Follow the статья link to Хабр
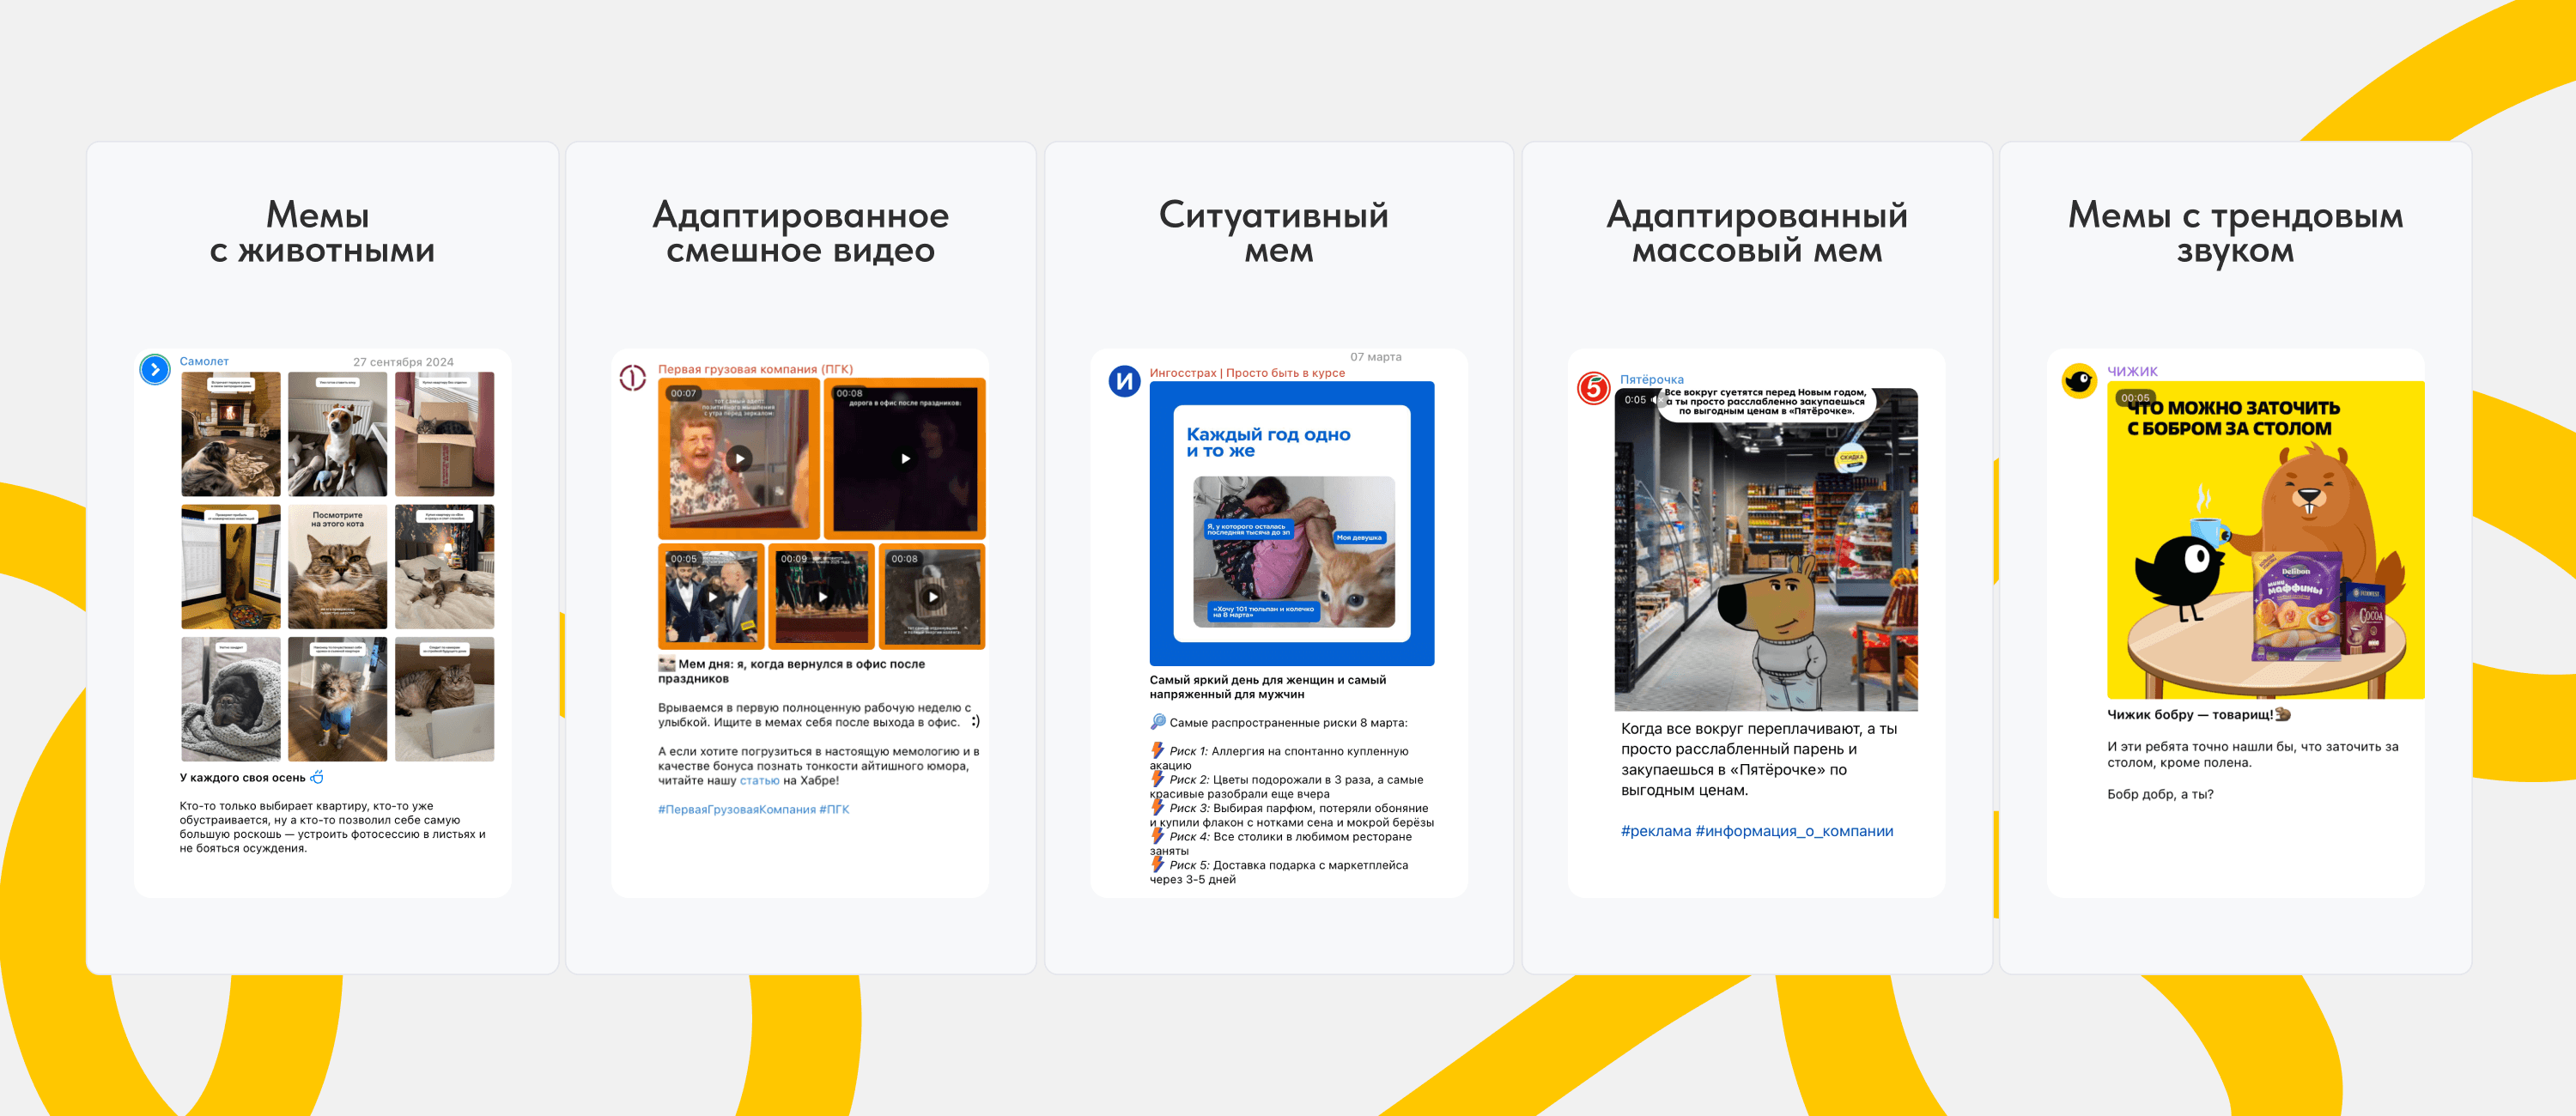 (x=759, y=781)
